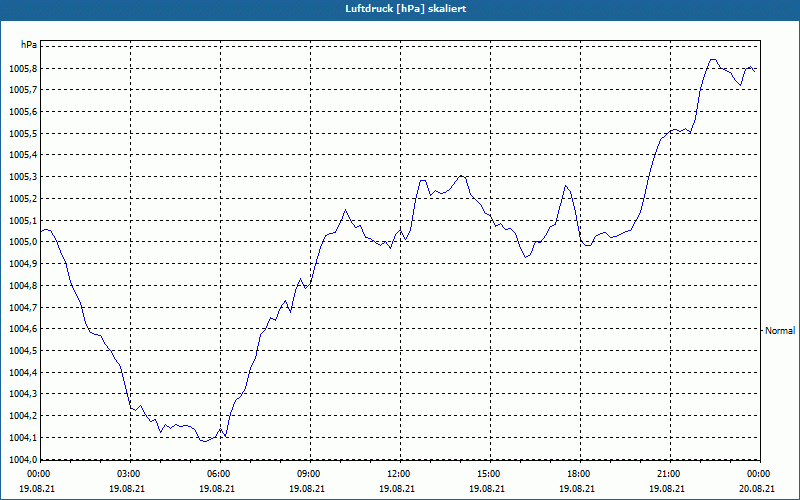The width and height of the screenshot is (800, 500).
Task: Click the 1004,5 y-axis label
Action: pos(23,351)
